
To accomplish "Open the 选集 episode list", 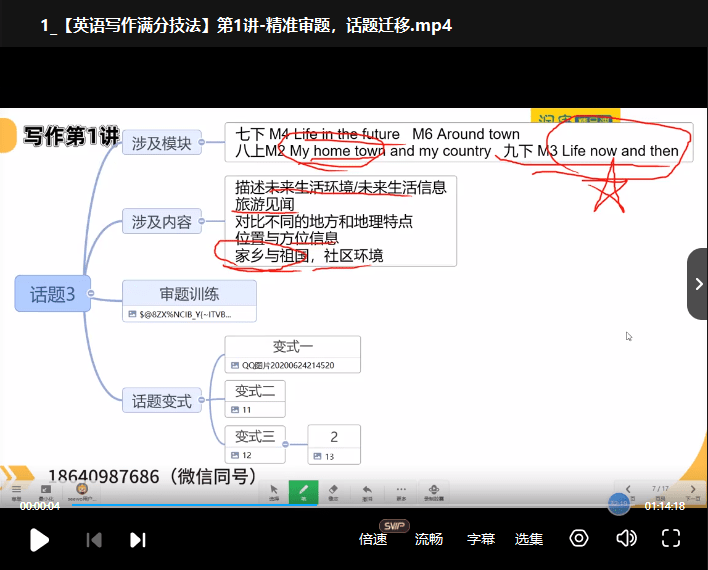I will (529, 539).
